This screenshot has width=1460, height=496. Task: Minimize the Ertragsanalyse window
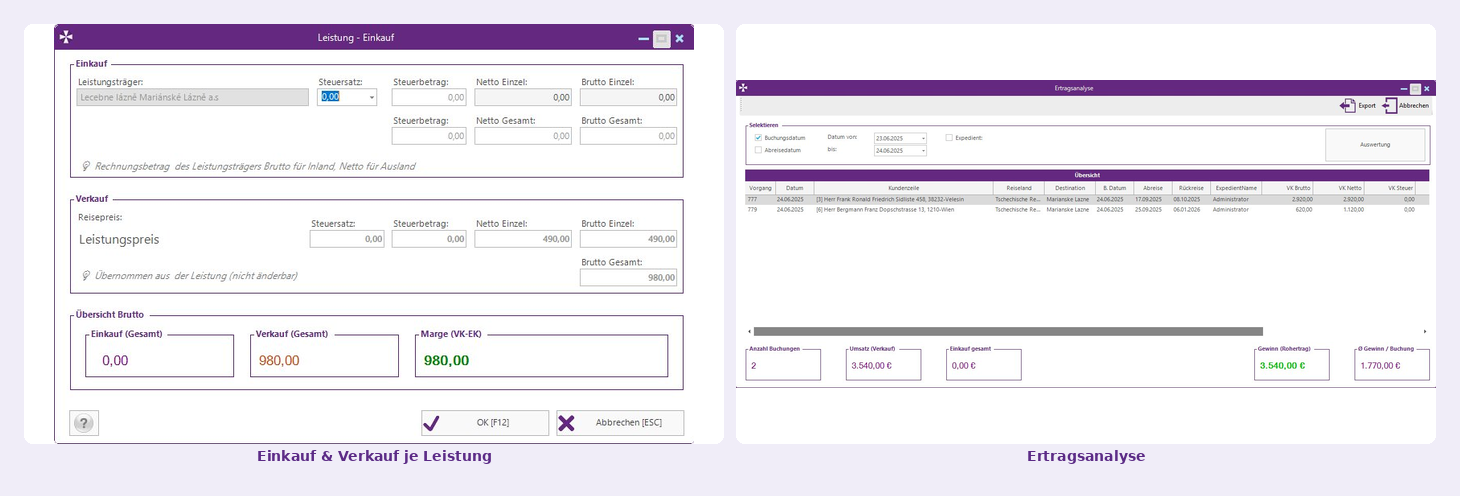coord(1405,88)
